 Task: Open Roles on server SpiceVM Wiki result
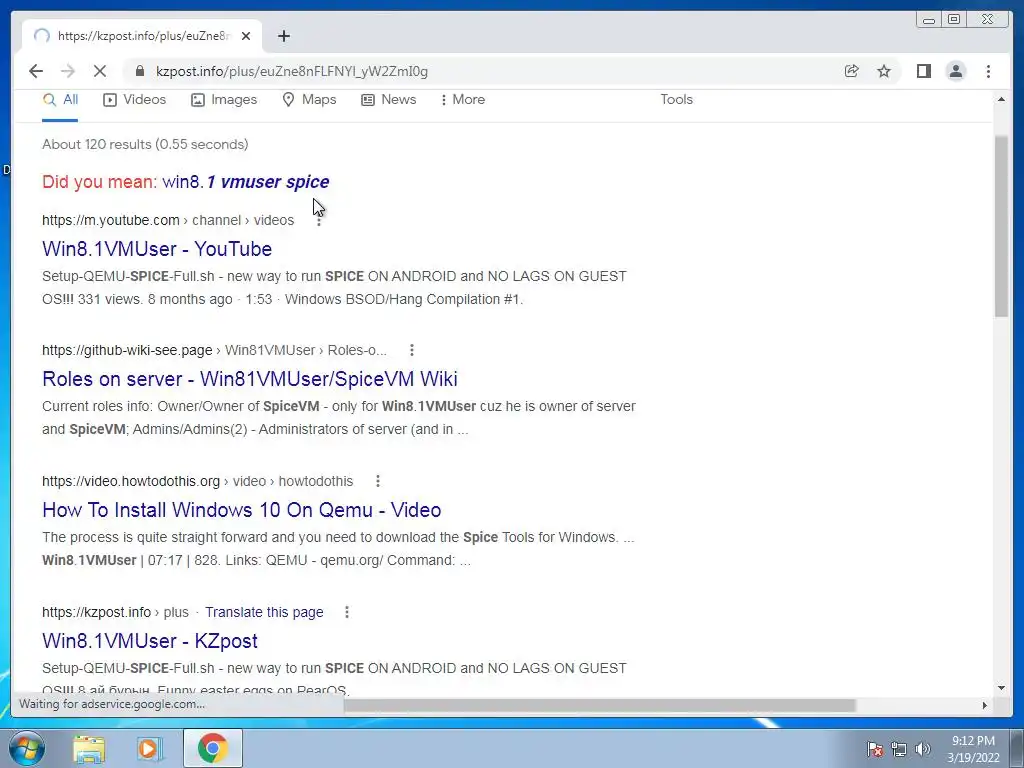[x=249, y=379]
